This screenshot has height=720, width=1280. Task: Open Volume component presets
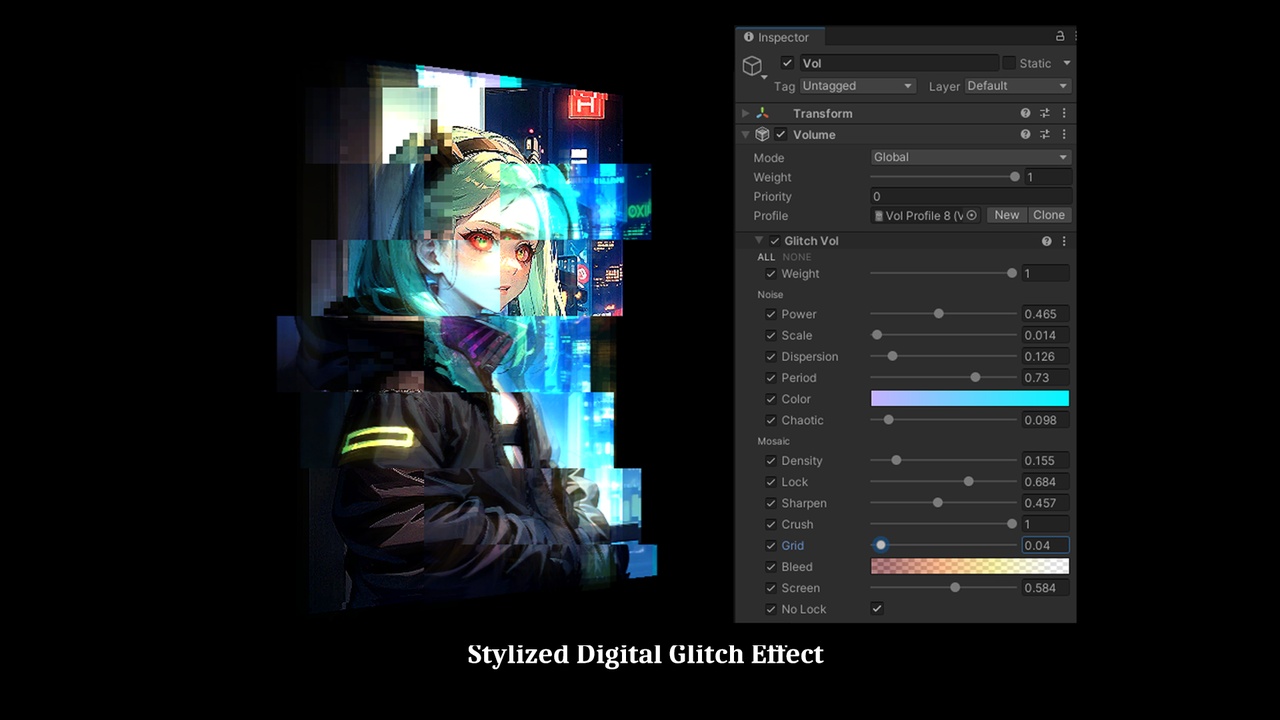[1045, 134]
